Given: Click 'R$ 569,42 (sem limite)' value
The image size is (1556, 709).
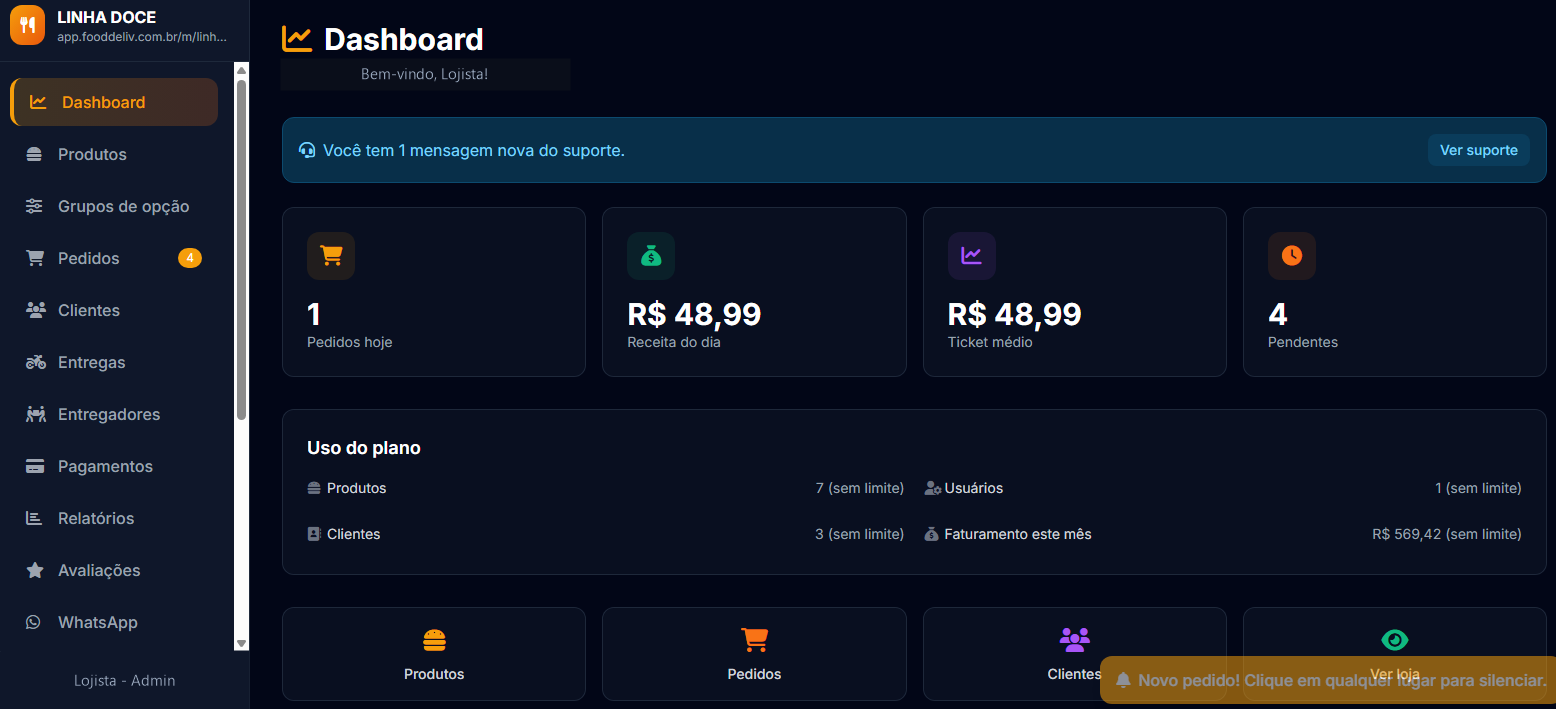Looking at the screenshot, I should pyautogui.click(x=1447, y=534).
